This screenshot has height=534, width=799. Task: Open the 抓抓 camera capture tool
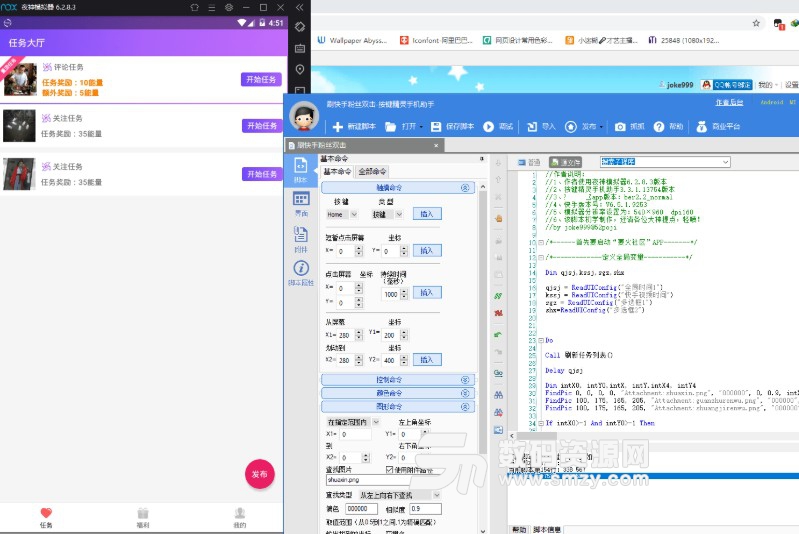pyautogui.click(x=620, y=126)
